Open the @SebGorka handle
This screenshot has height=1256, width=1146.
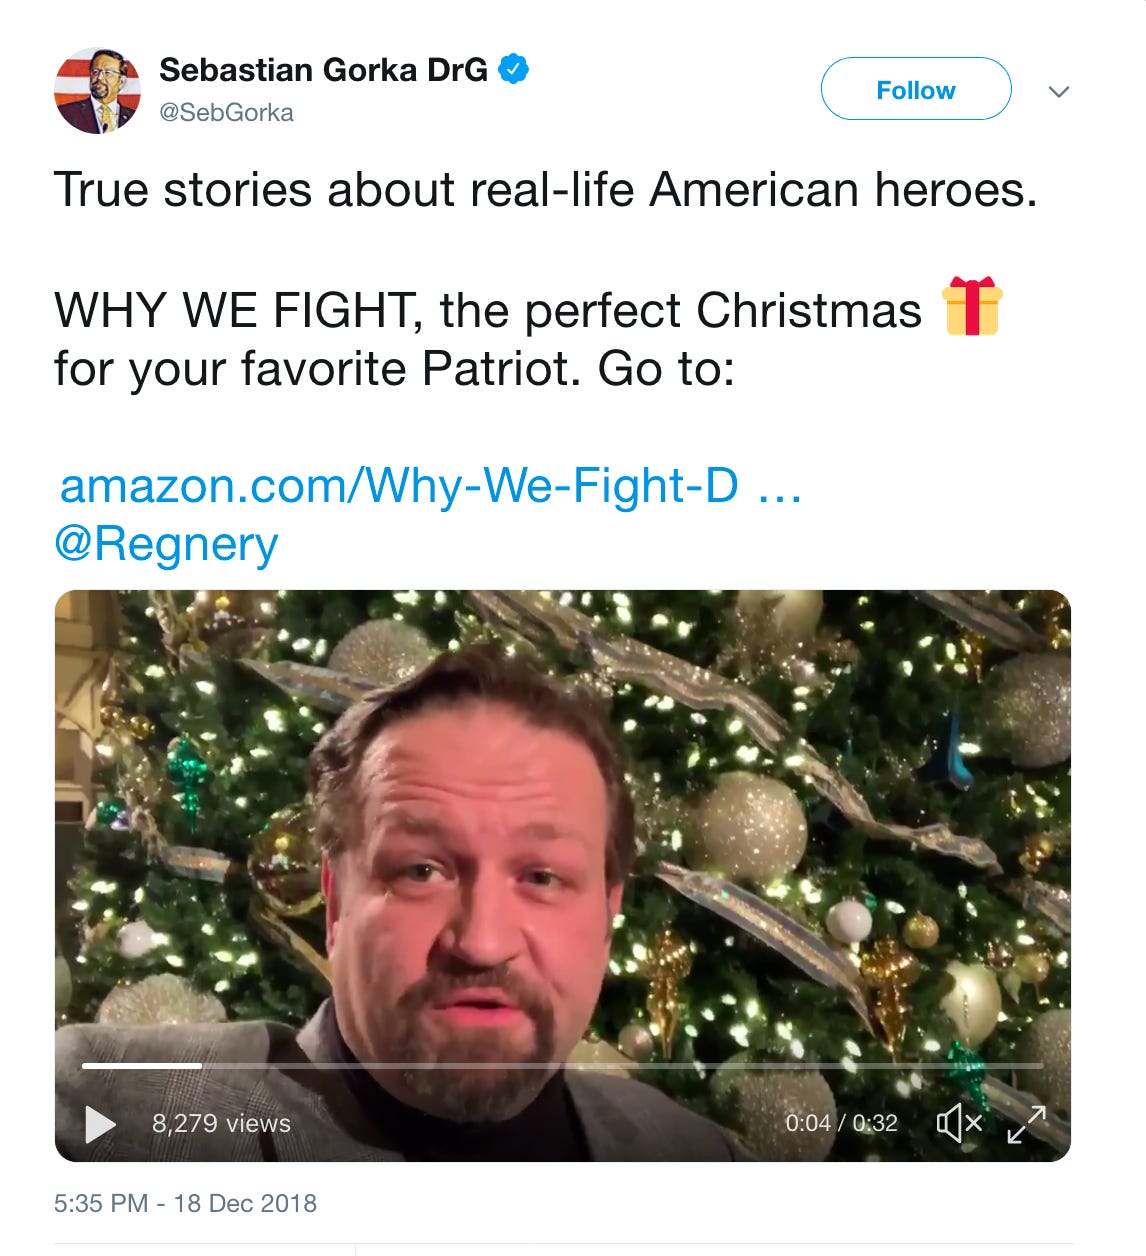[226, 112]
